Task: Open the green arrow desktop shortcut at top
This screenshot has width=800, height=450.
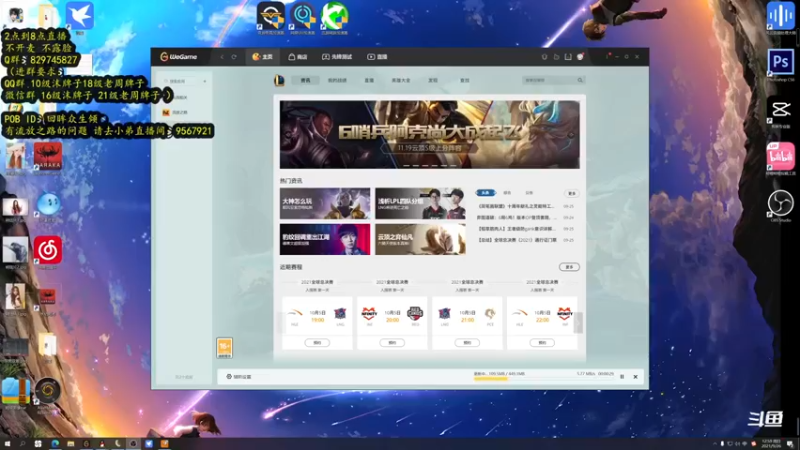Action: pos(335,18)
